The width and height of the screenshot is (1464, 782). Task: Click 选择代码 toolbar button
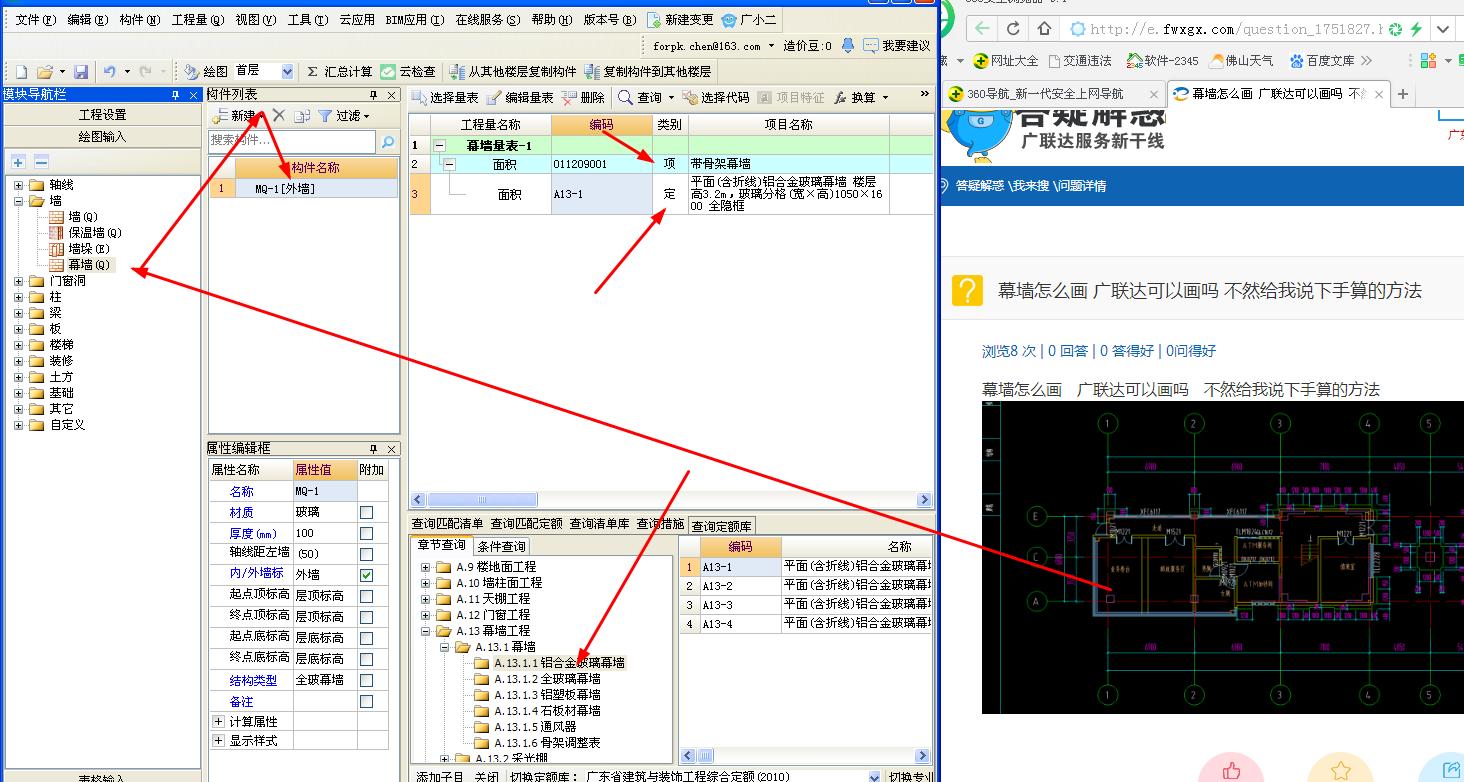tap(716, 98)
